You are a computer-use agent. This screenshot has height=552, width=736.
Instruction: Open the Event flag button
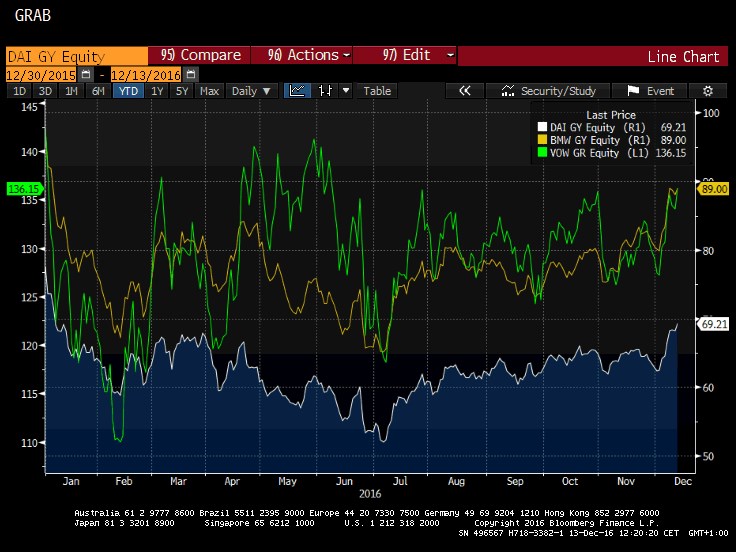pyautogui.click(x=650, y=91)
